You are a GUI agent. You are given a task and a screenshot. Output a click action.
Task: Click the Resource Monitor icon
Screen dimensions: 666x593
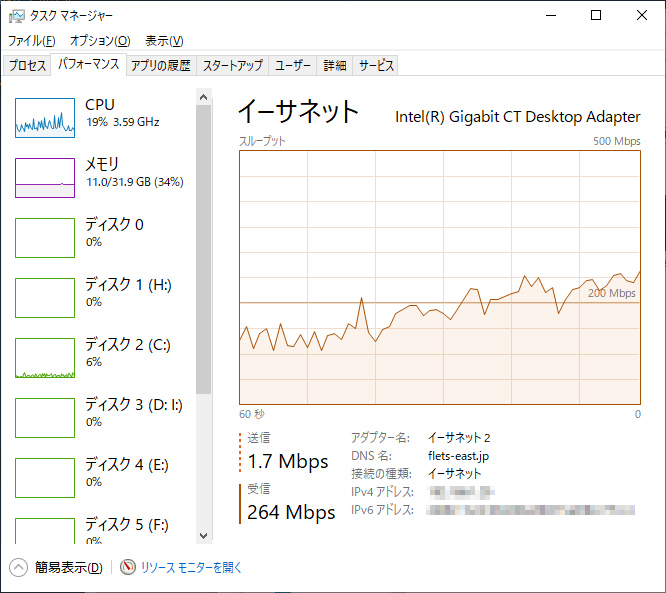[128, 567]
